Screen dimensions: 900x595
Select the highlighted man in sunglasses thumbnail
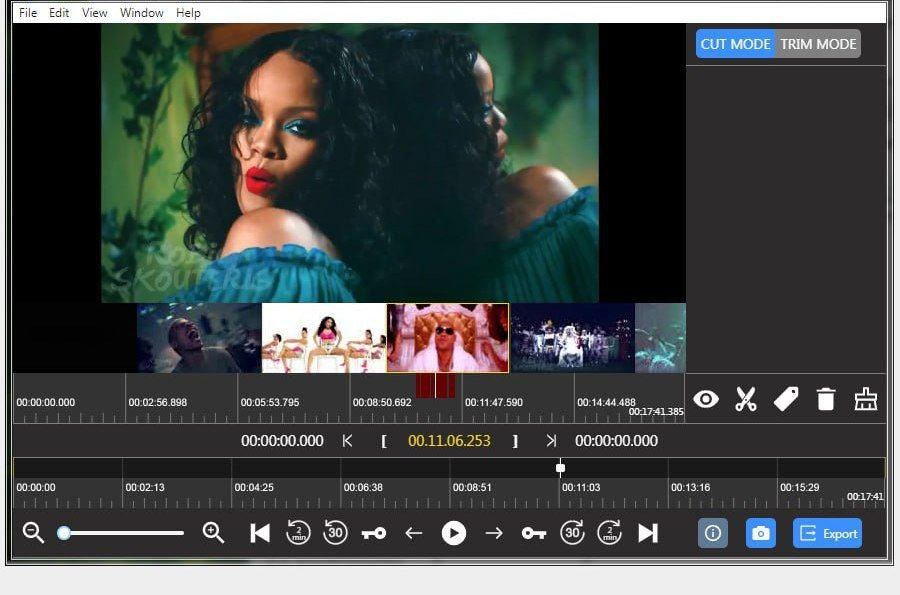[x=448, y=338]
